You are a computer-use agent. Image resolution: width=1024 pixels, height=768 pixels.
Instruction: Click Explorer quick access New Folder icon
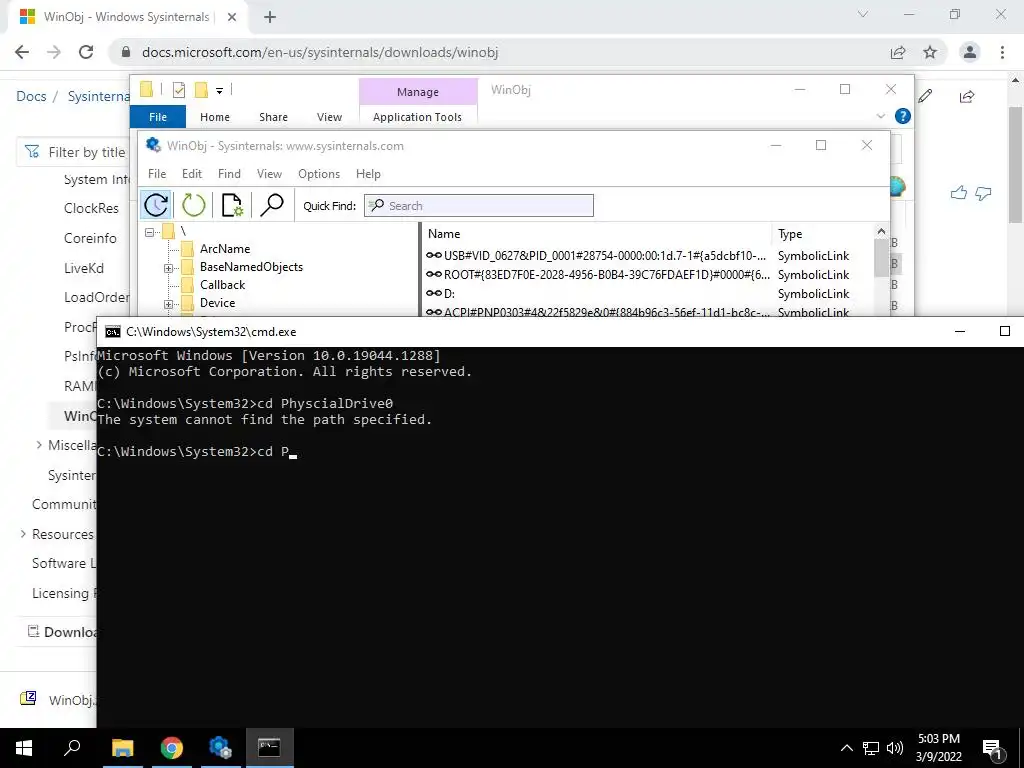click(x=202, y=90)
